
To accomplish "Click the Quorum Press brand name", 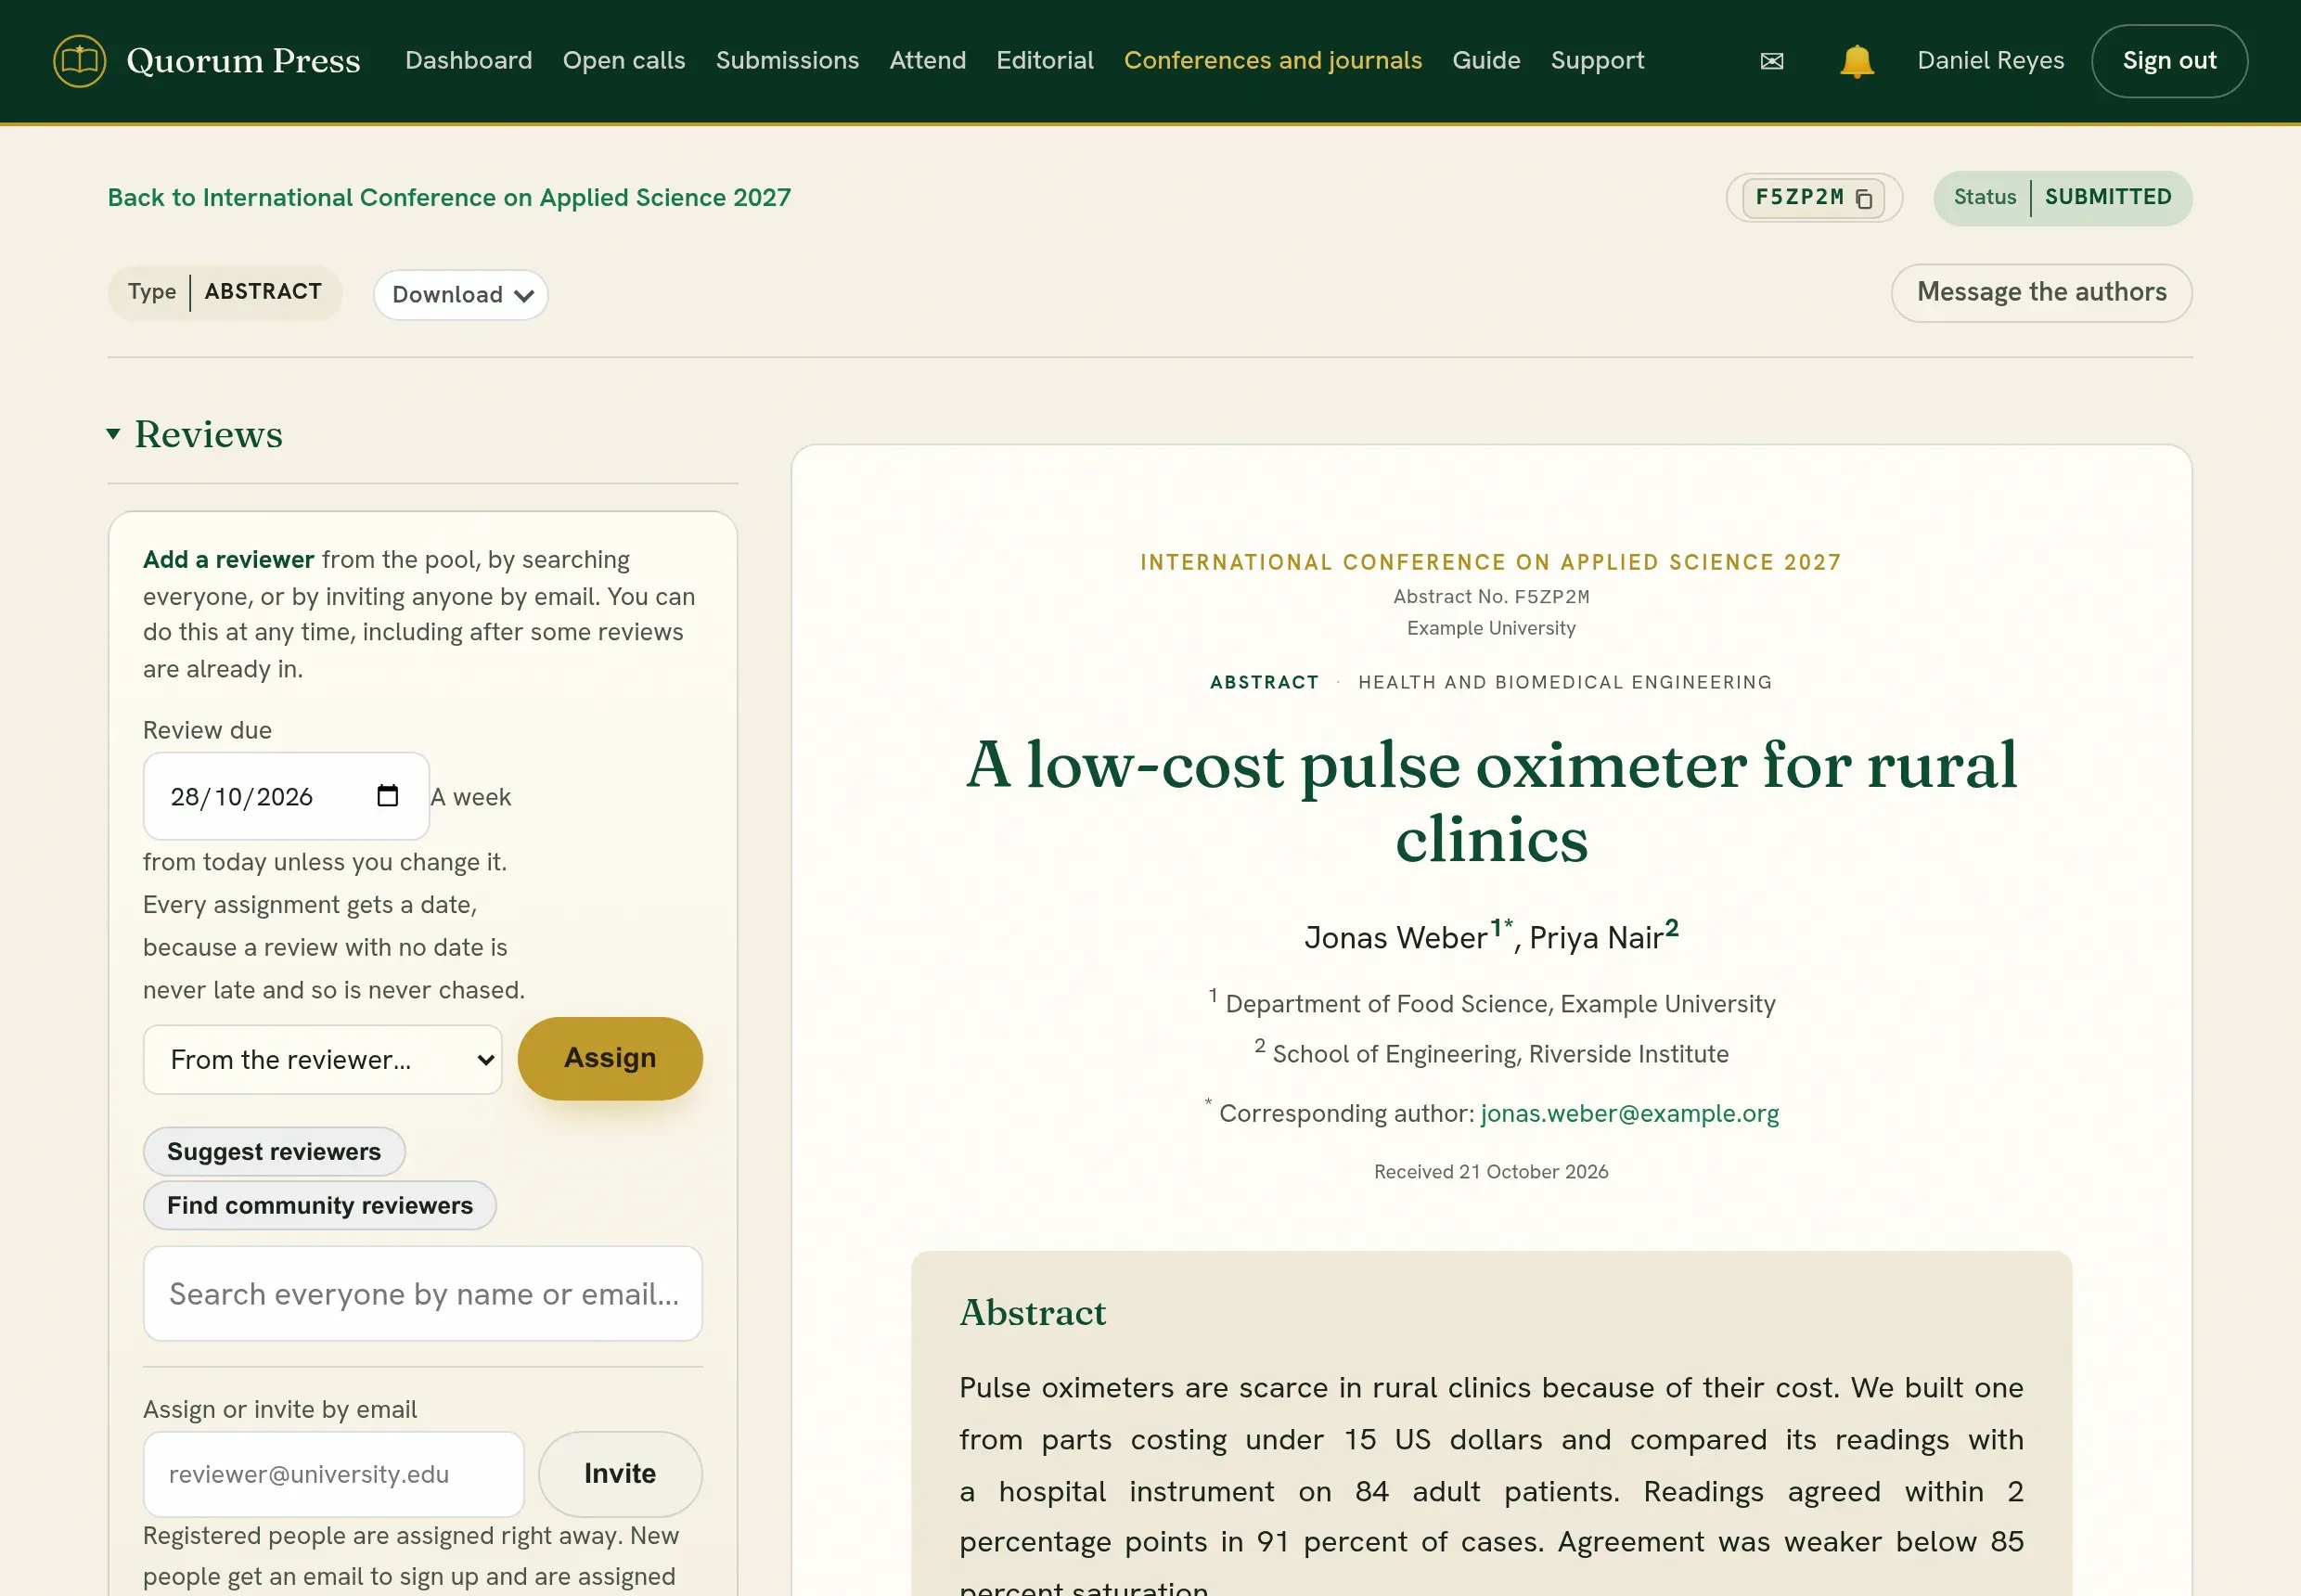I will point(243,61).
